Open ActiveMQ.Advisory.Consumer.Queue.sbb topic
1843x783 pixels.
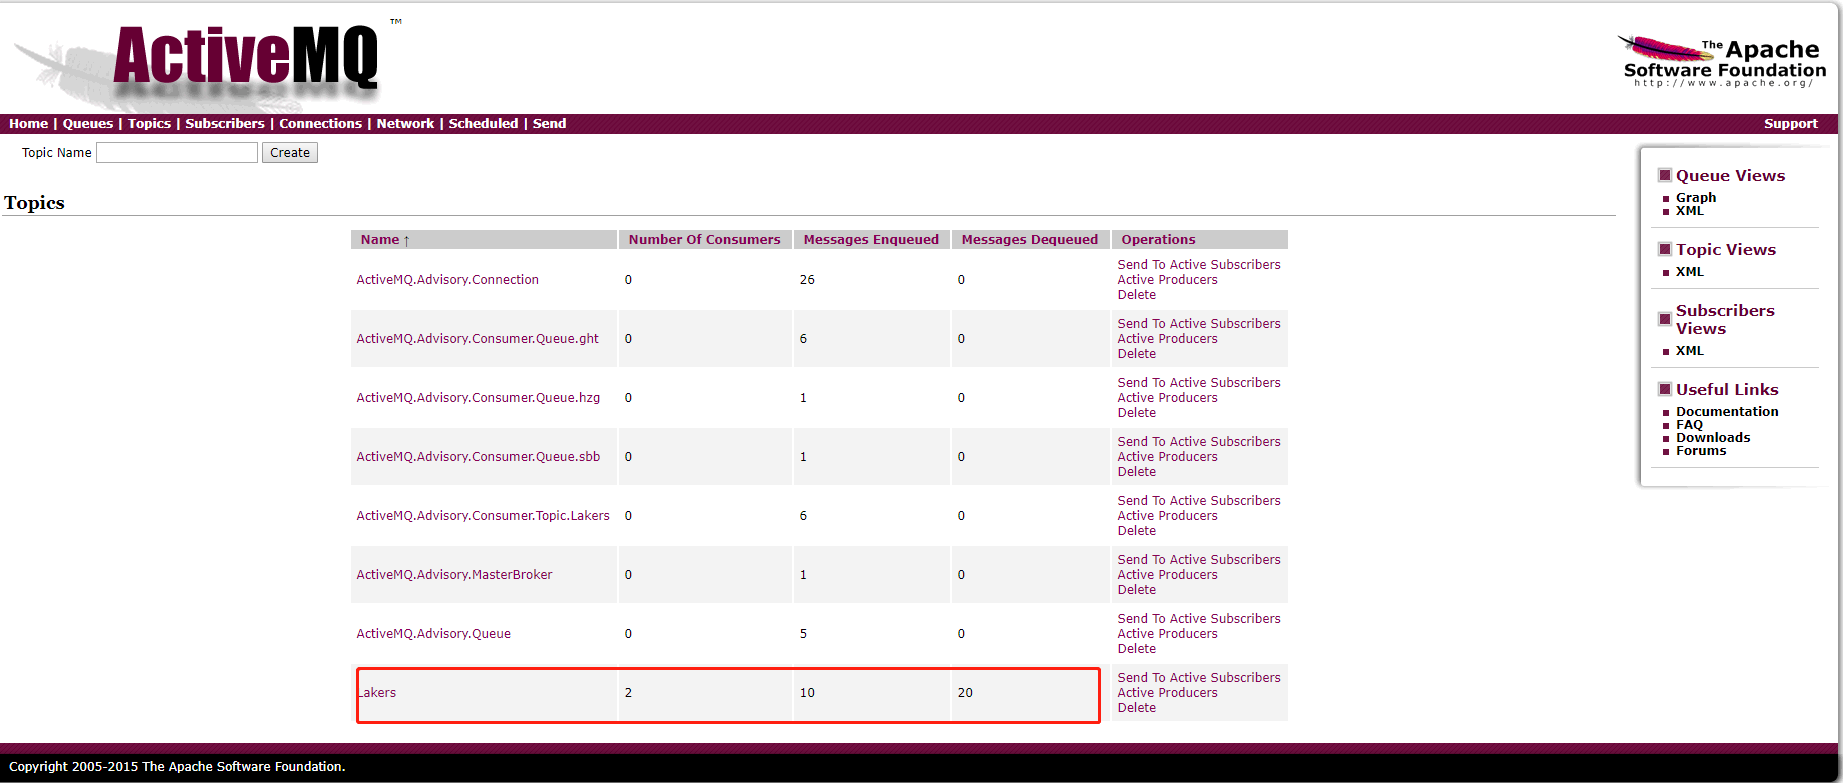pos(478,457)
